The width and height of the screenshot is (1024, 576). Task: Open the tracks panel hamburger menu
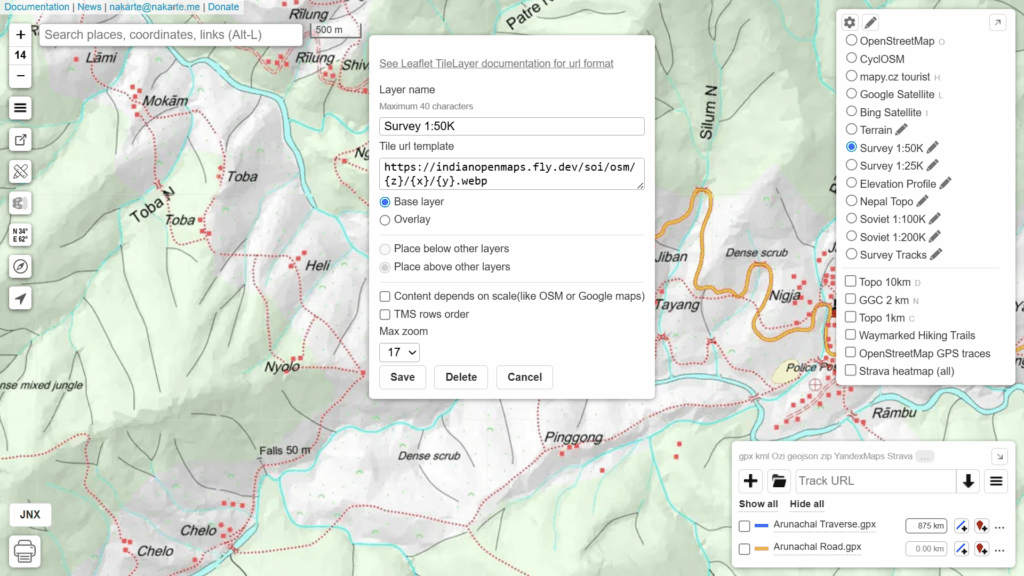point(996,481)
